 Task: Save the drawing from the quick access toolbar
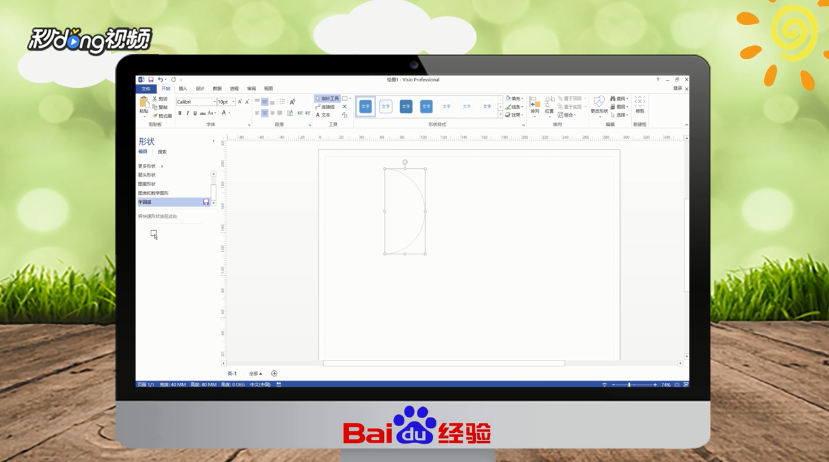click(x=151, y=80)
